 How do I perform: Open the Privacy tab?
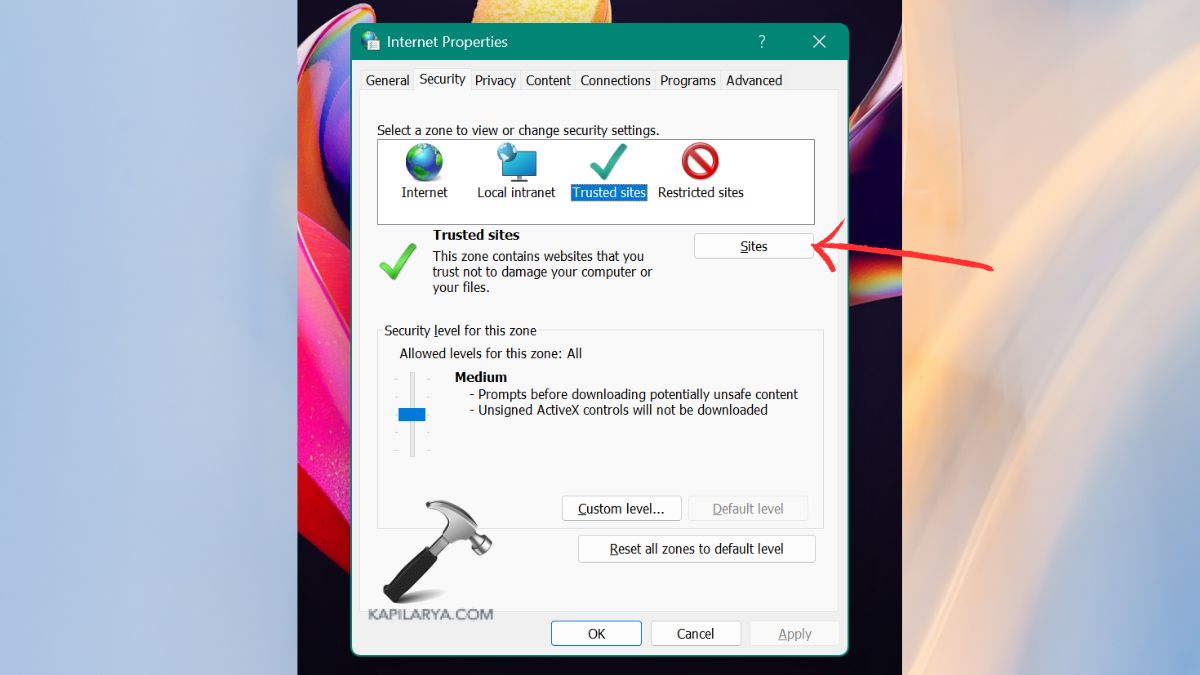pyautogui.click(x=495, y=80)
